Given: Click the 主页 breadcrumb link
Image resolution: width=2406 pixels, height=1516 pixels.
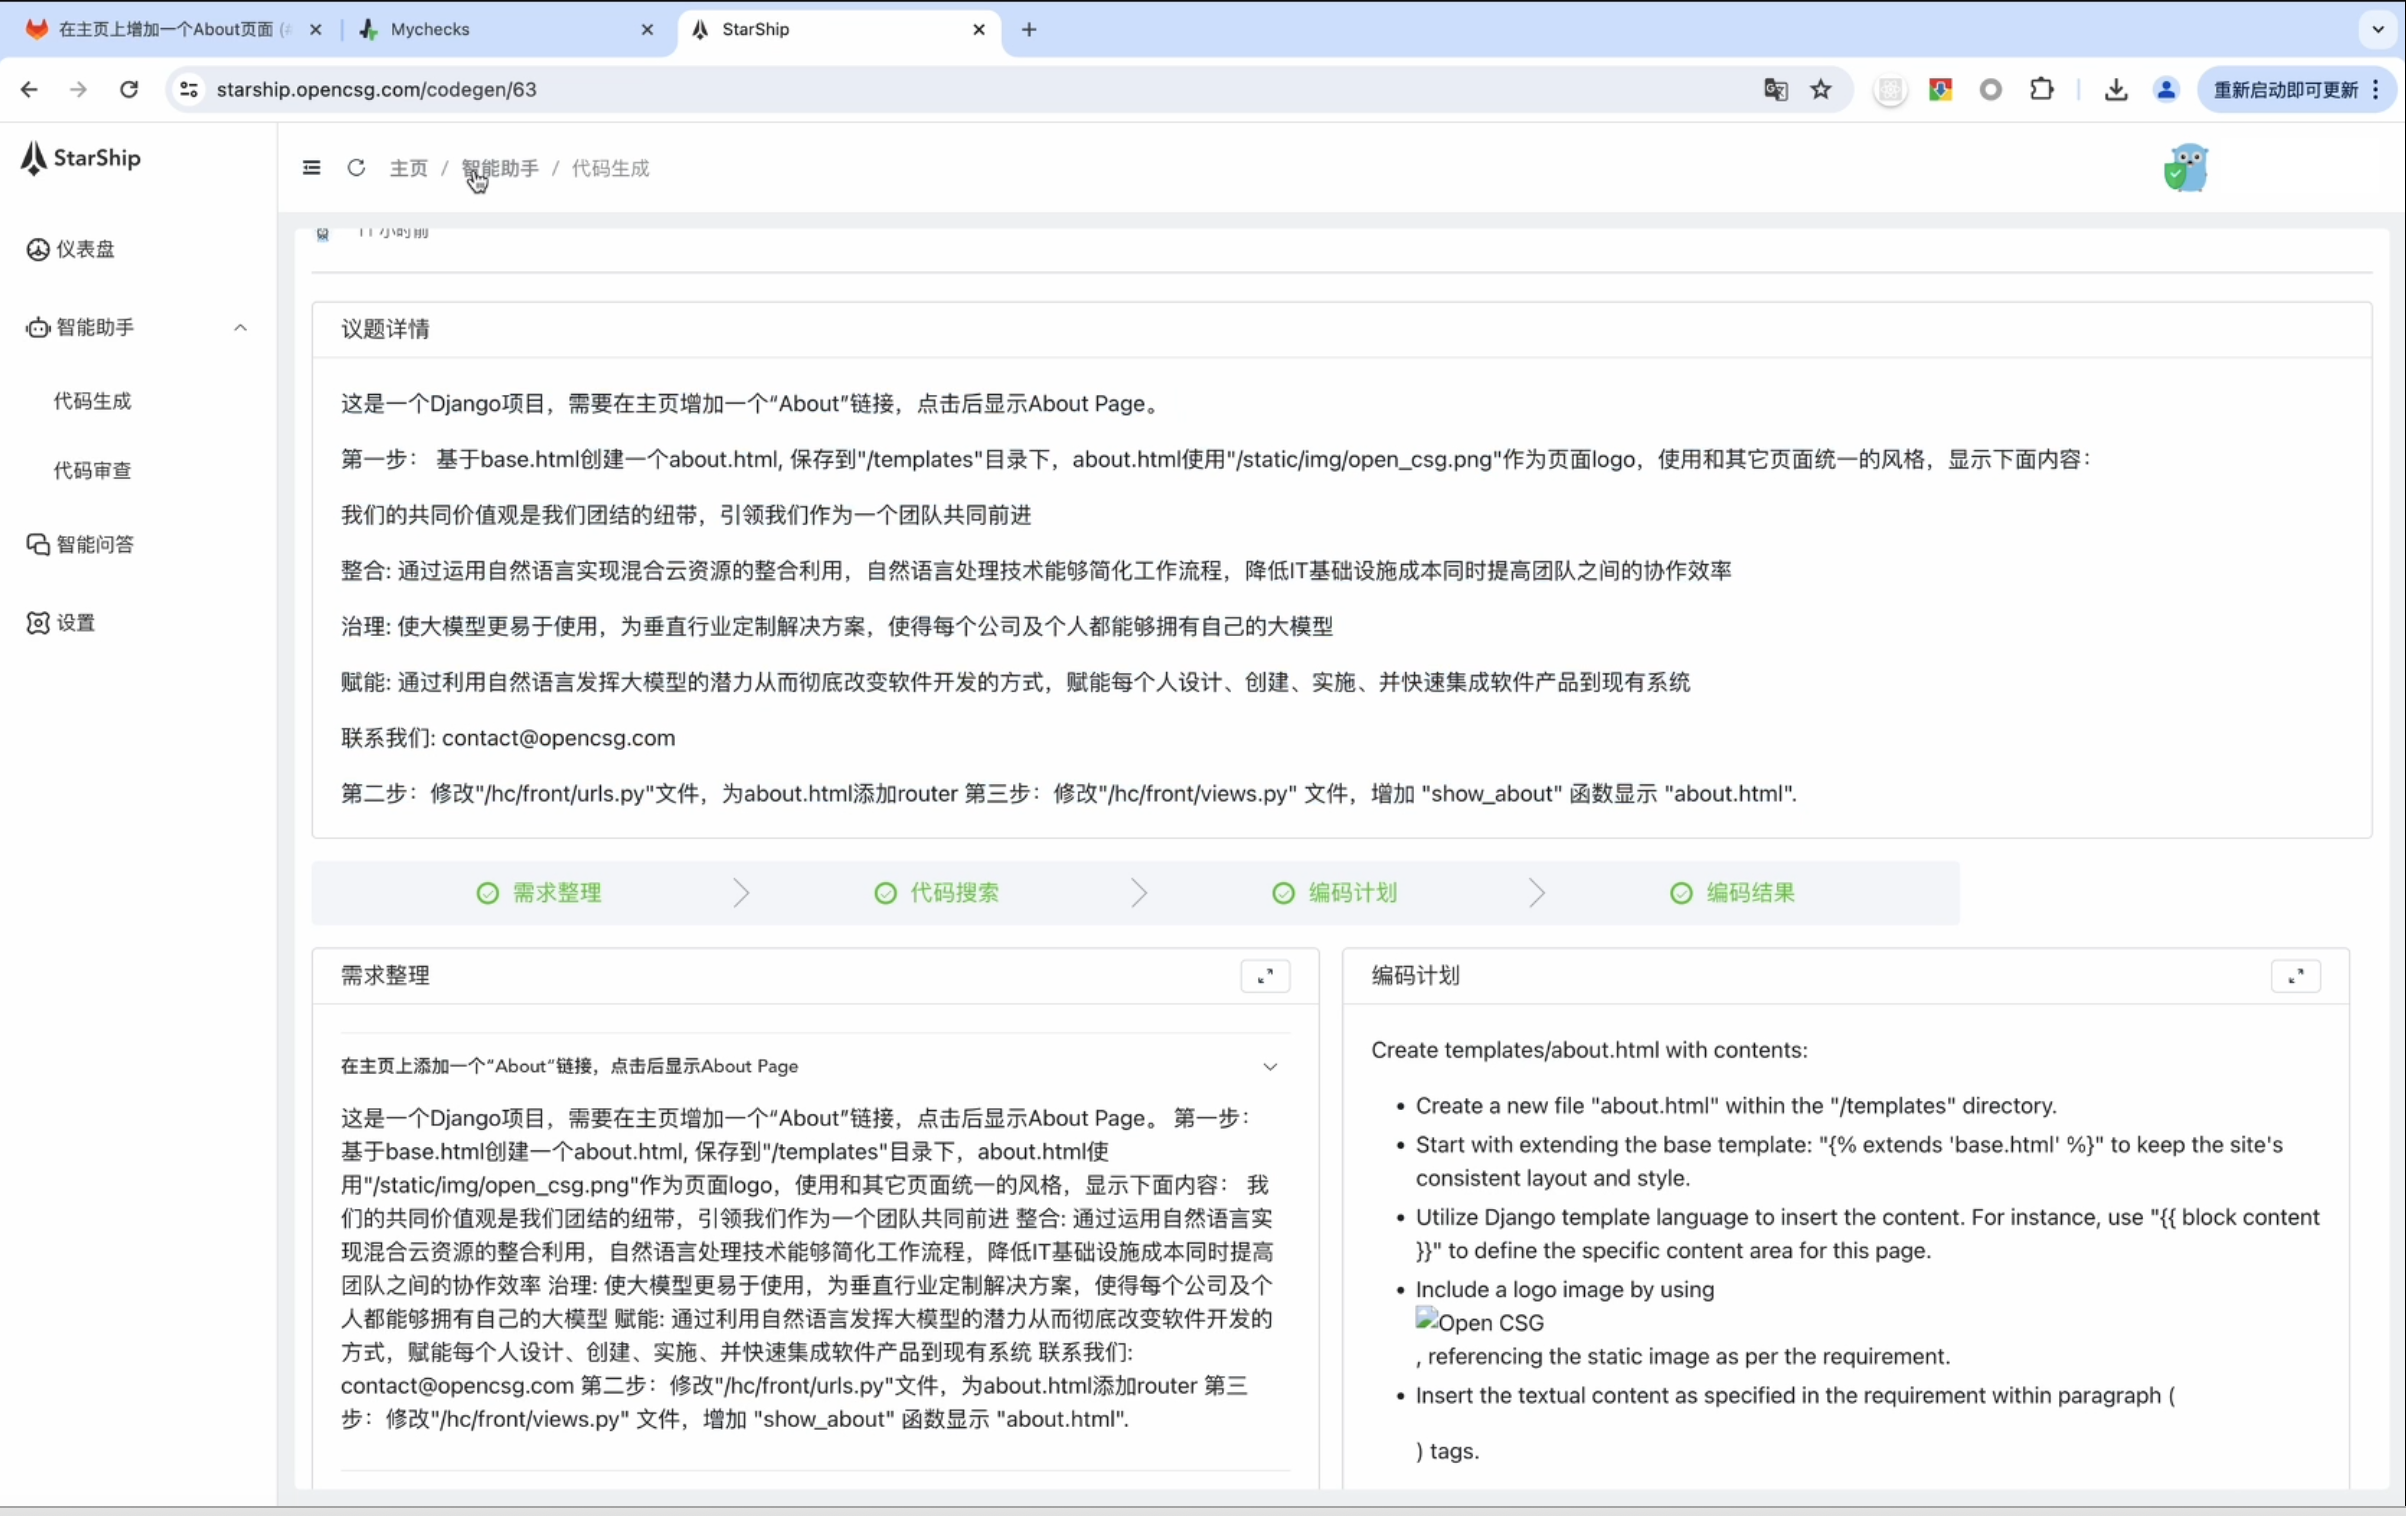Looking at the screenshot, I should point(408,168).
